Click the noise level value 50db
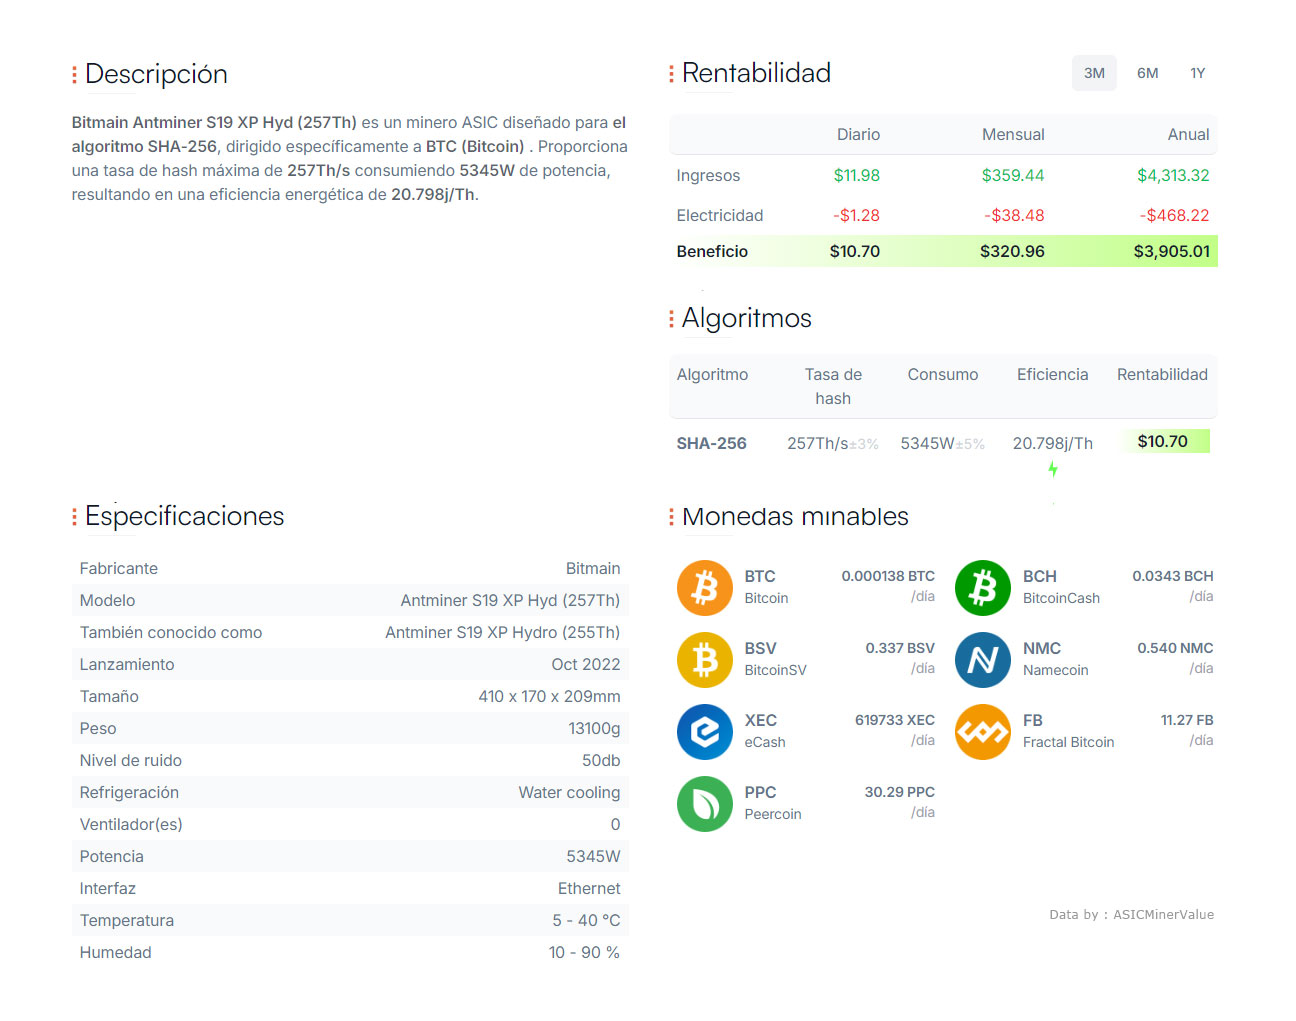The height and width of the screenshot is (1021, 1296). [x=601, y=760]
